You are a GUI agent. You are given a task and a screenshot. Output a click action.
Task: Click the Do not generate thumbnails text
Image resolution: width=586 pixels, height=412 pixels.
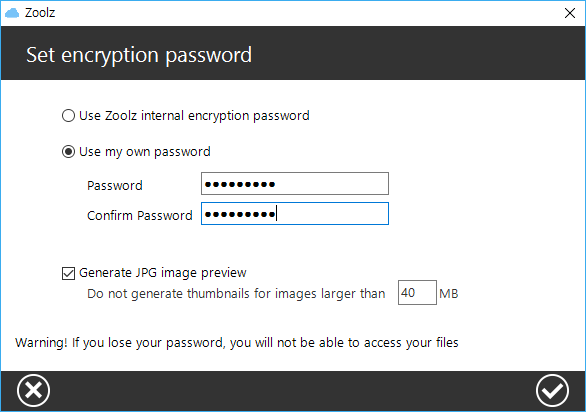[x=236, y=294]
